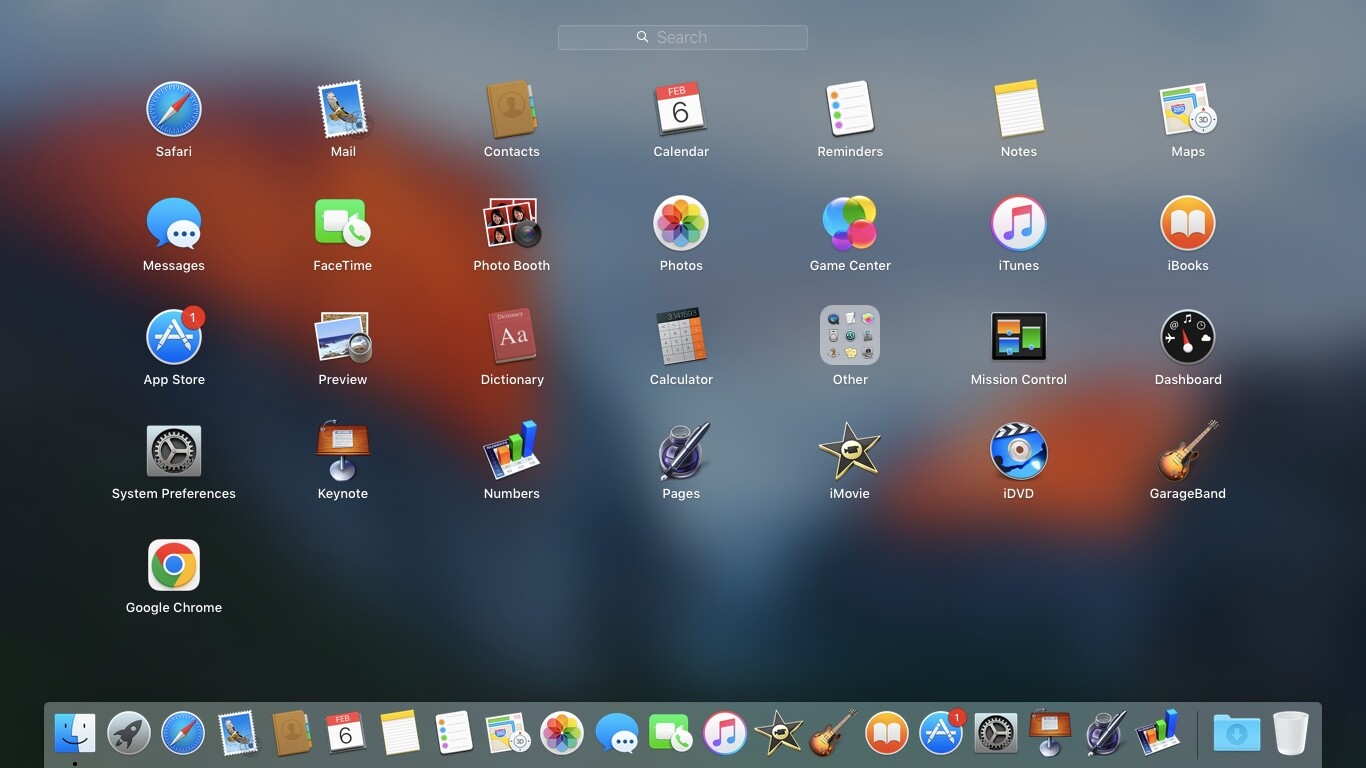Open iTunes from the Launchpad grid
Image resolution: width=1366 pixels, height=768 pixels.
click(1019, 223)
